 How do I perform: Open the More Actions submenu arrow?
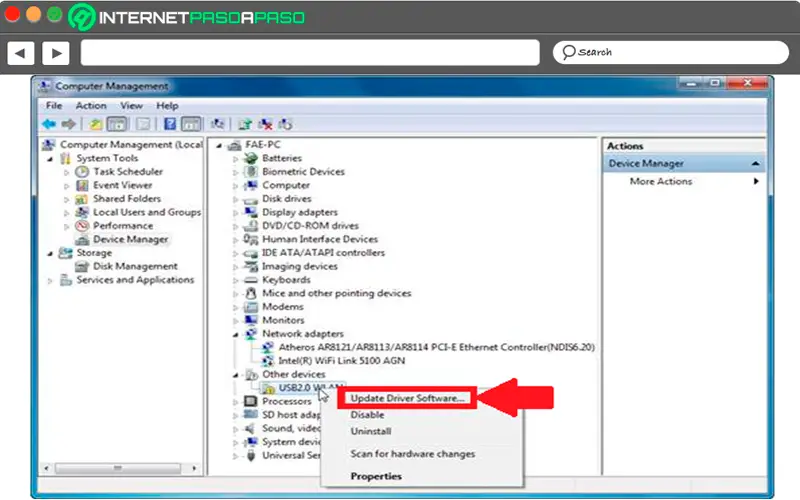[756, 181]
